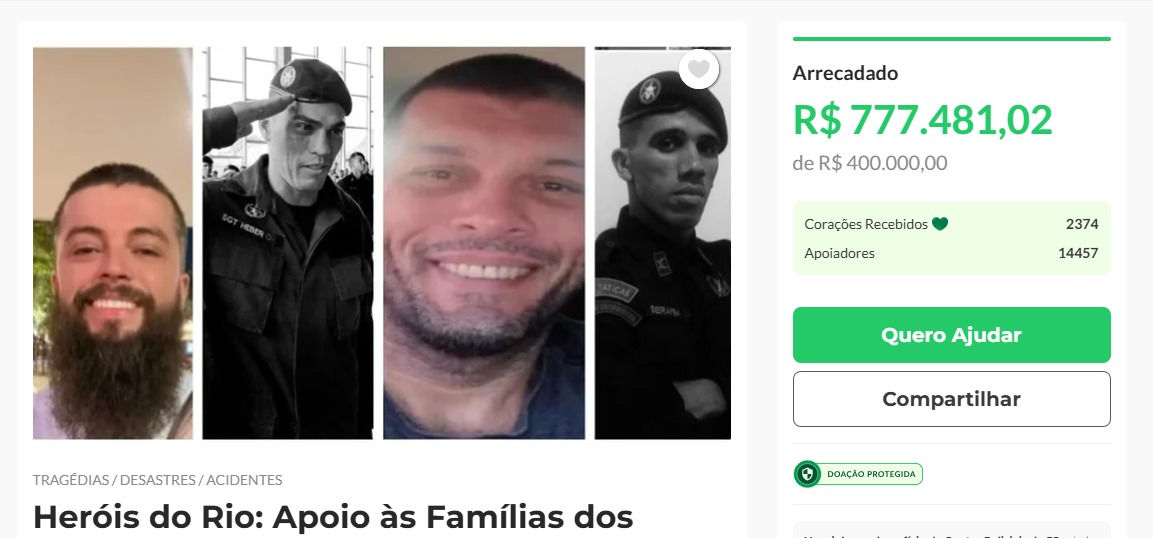Viewport: 1153px width, 538px height.
Task: Click the green heart beside Corações Recebidos
Action: [x=940, y=224]
